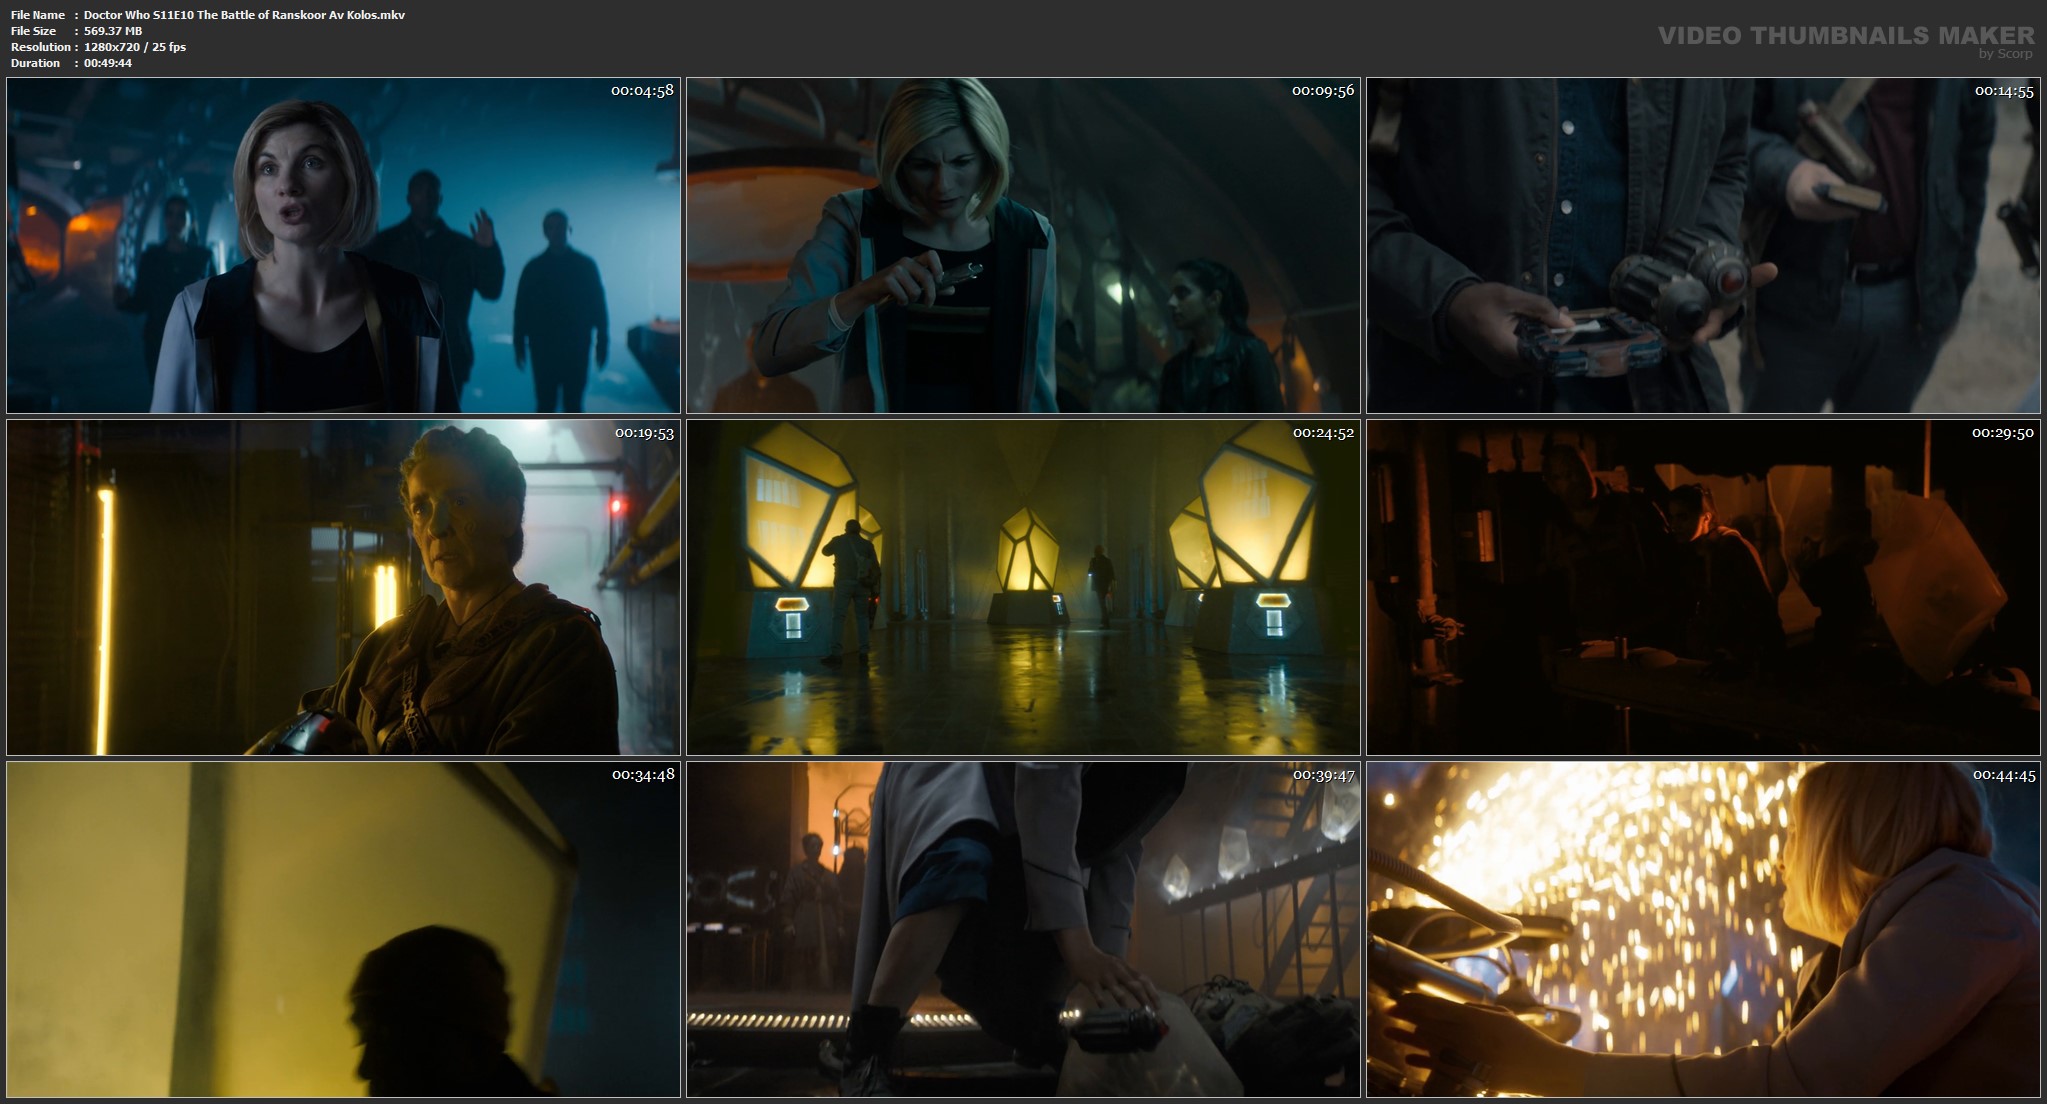Click the file name text in header
This screenshot has width=2047, height=1104.
244,15
